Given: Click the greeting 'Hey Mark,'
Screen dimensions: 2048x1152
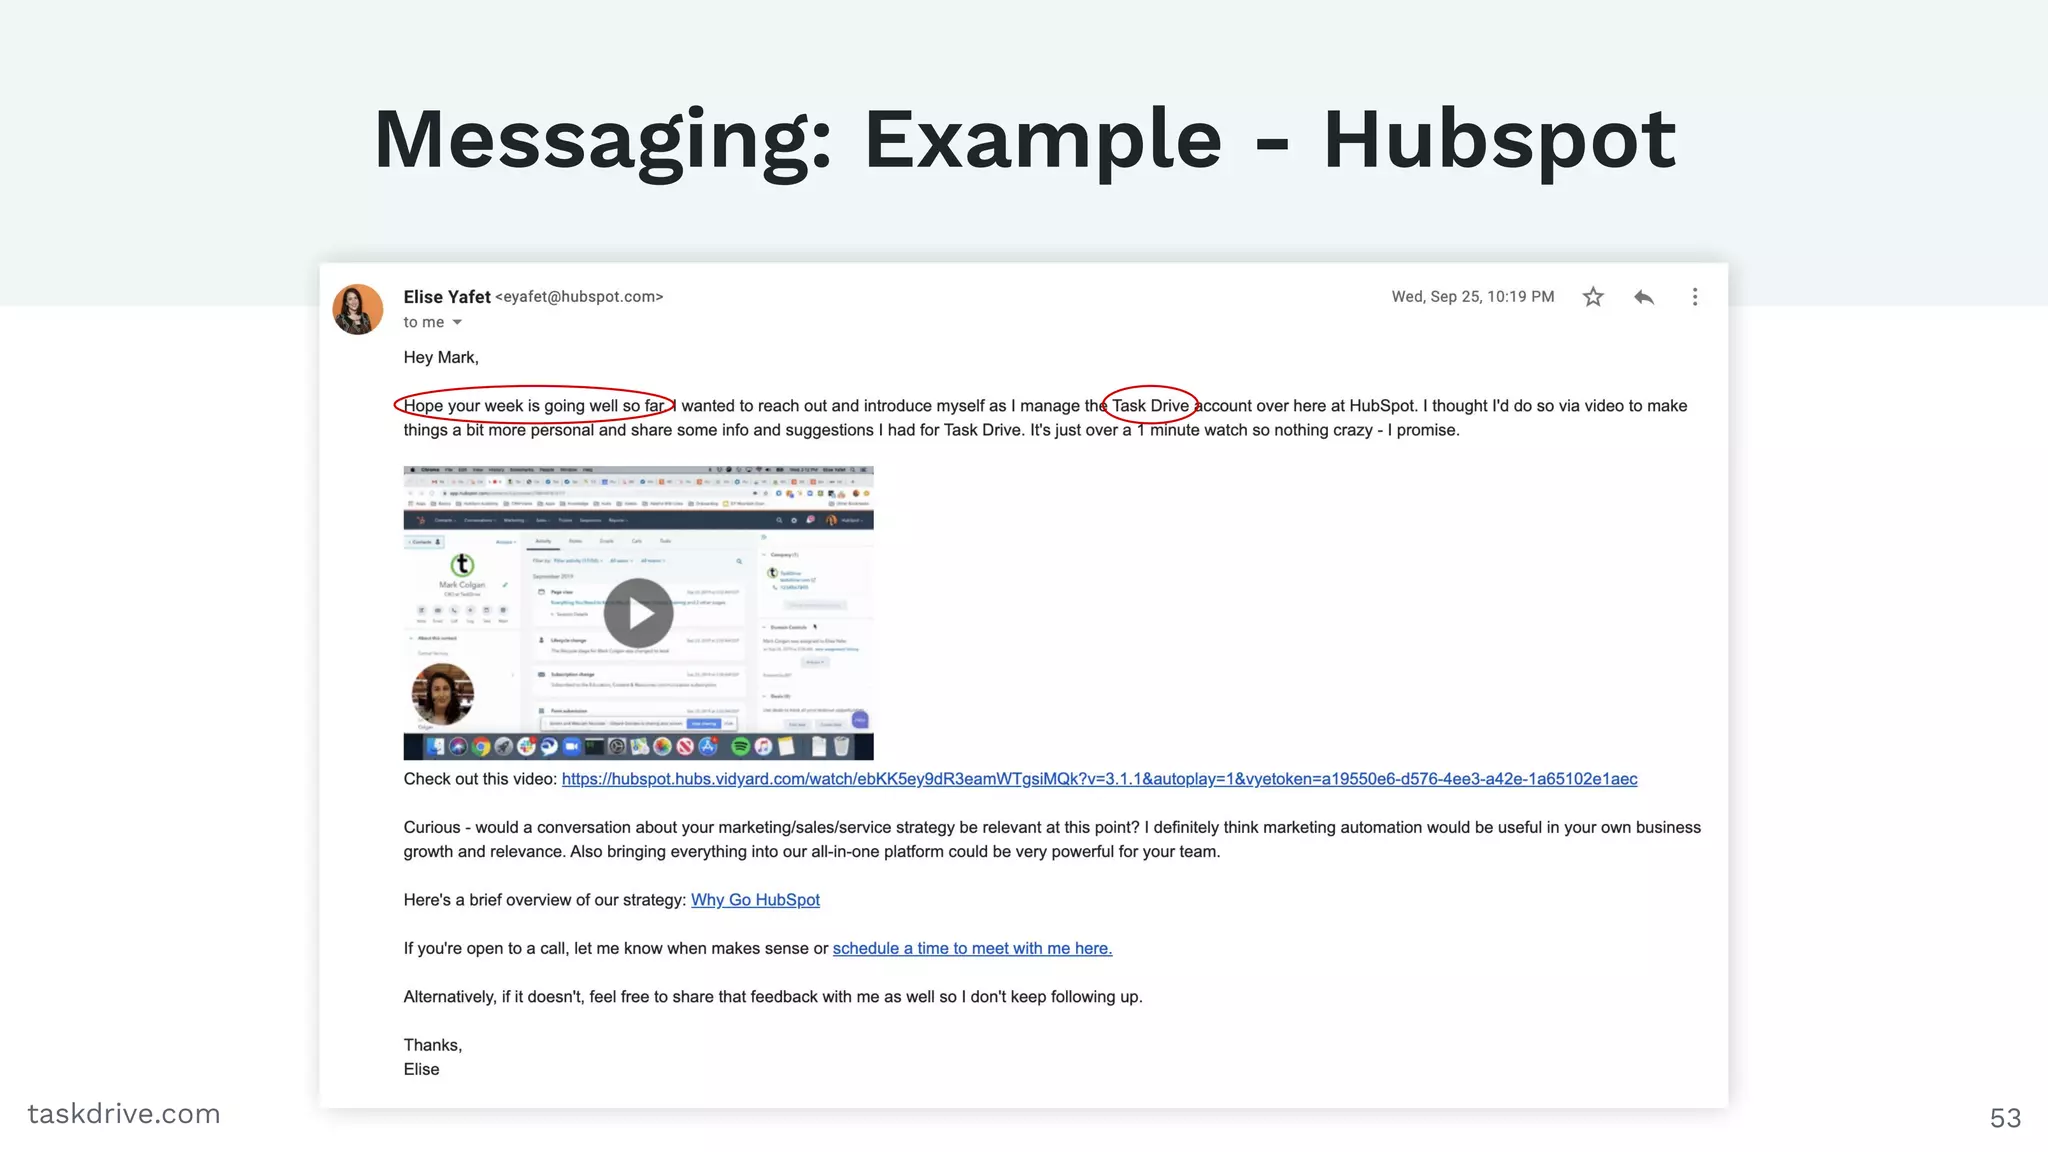Looking at the screenshot, I should [x=441, y=357].
